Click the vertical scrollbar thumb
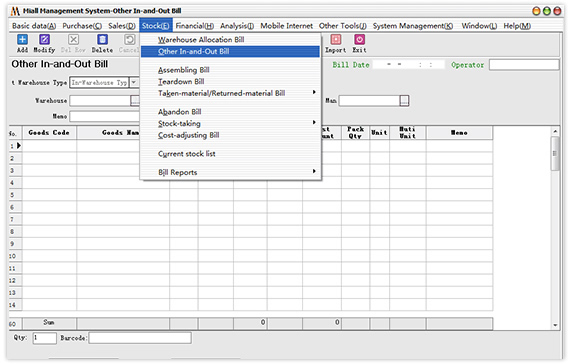The image size is (568, 364). point(555,154)
